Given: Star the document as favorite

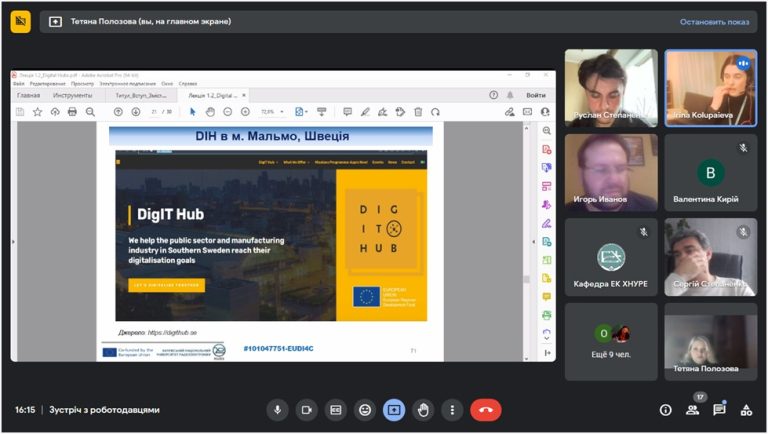Looking at the screenshot, I should pos(37,112).
